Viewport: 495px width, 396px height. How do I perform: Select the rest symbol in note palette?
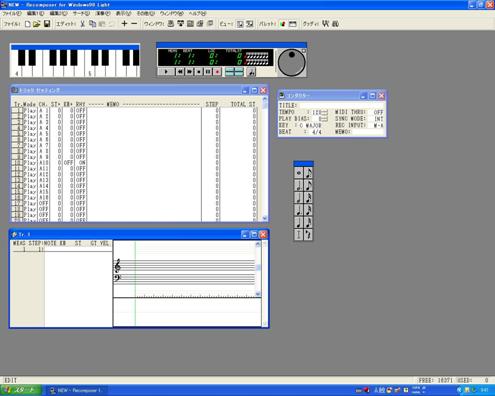pos(308,235)
